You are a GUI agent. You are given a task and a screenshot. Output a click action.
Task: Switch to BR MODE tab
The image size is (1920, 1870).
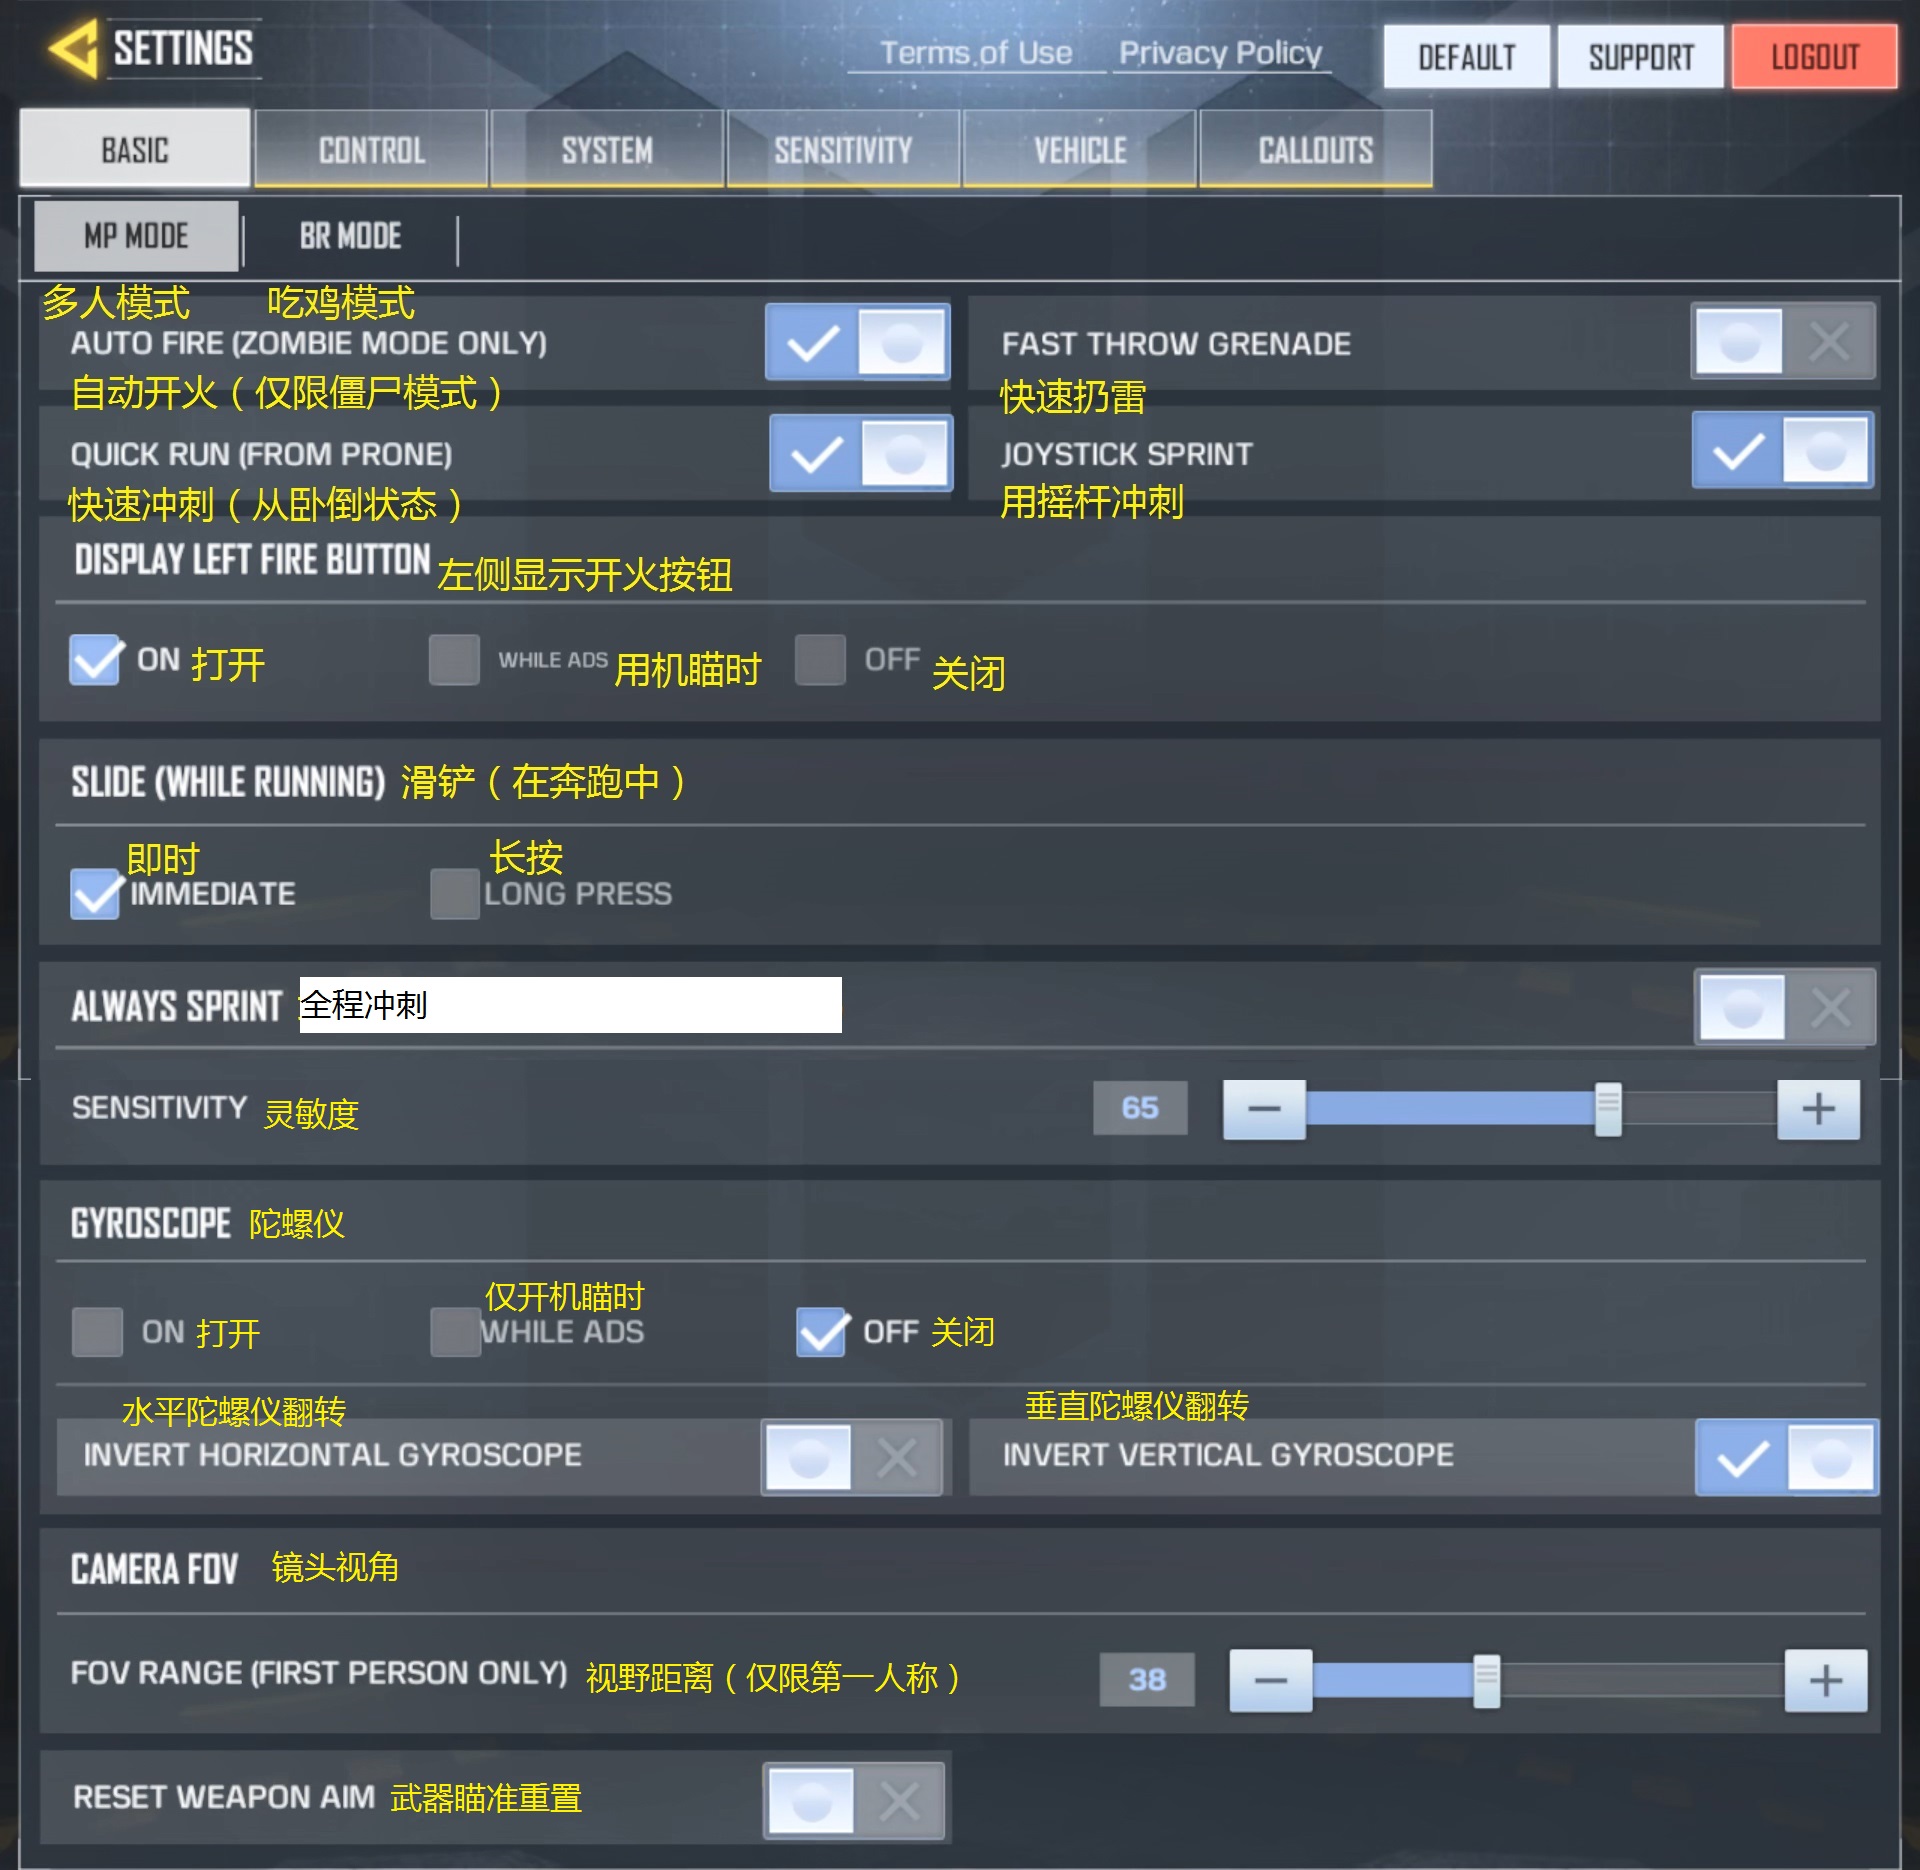pyautogui.click(x=350, y=235)
